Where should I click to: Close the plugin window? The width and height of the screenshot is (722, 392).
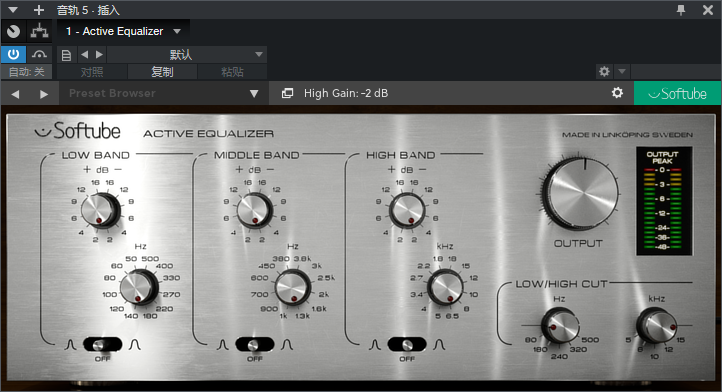[x=708, y=10]
